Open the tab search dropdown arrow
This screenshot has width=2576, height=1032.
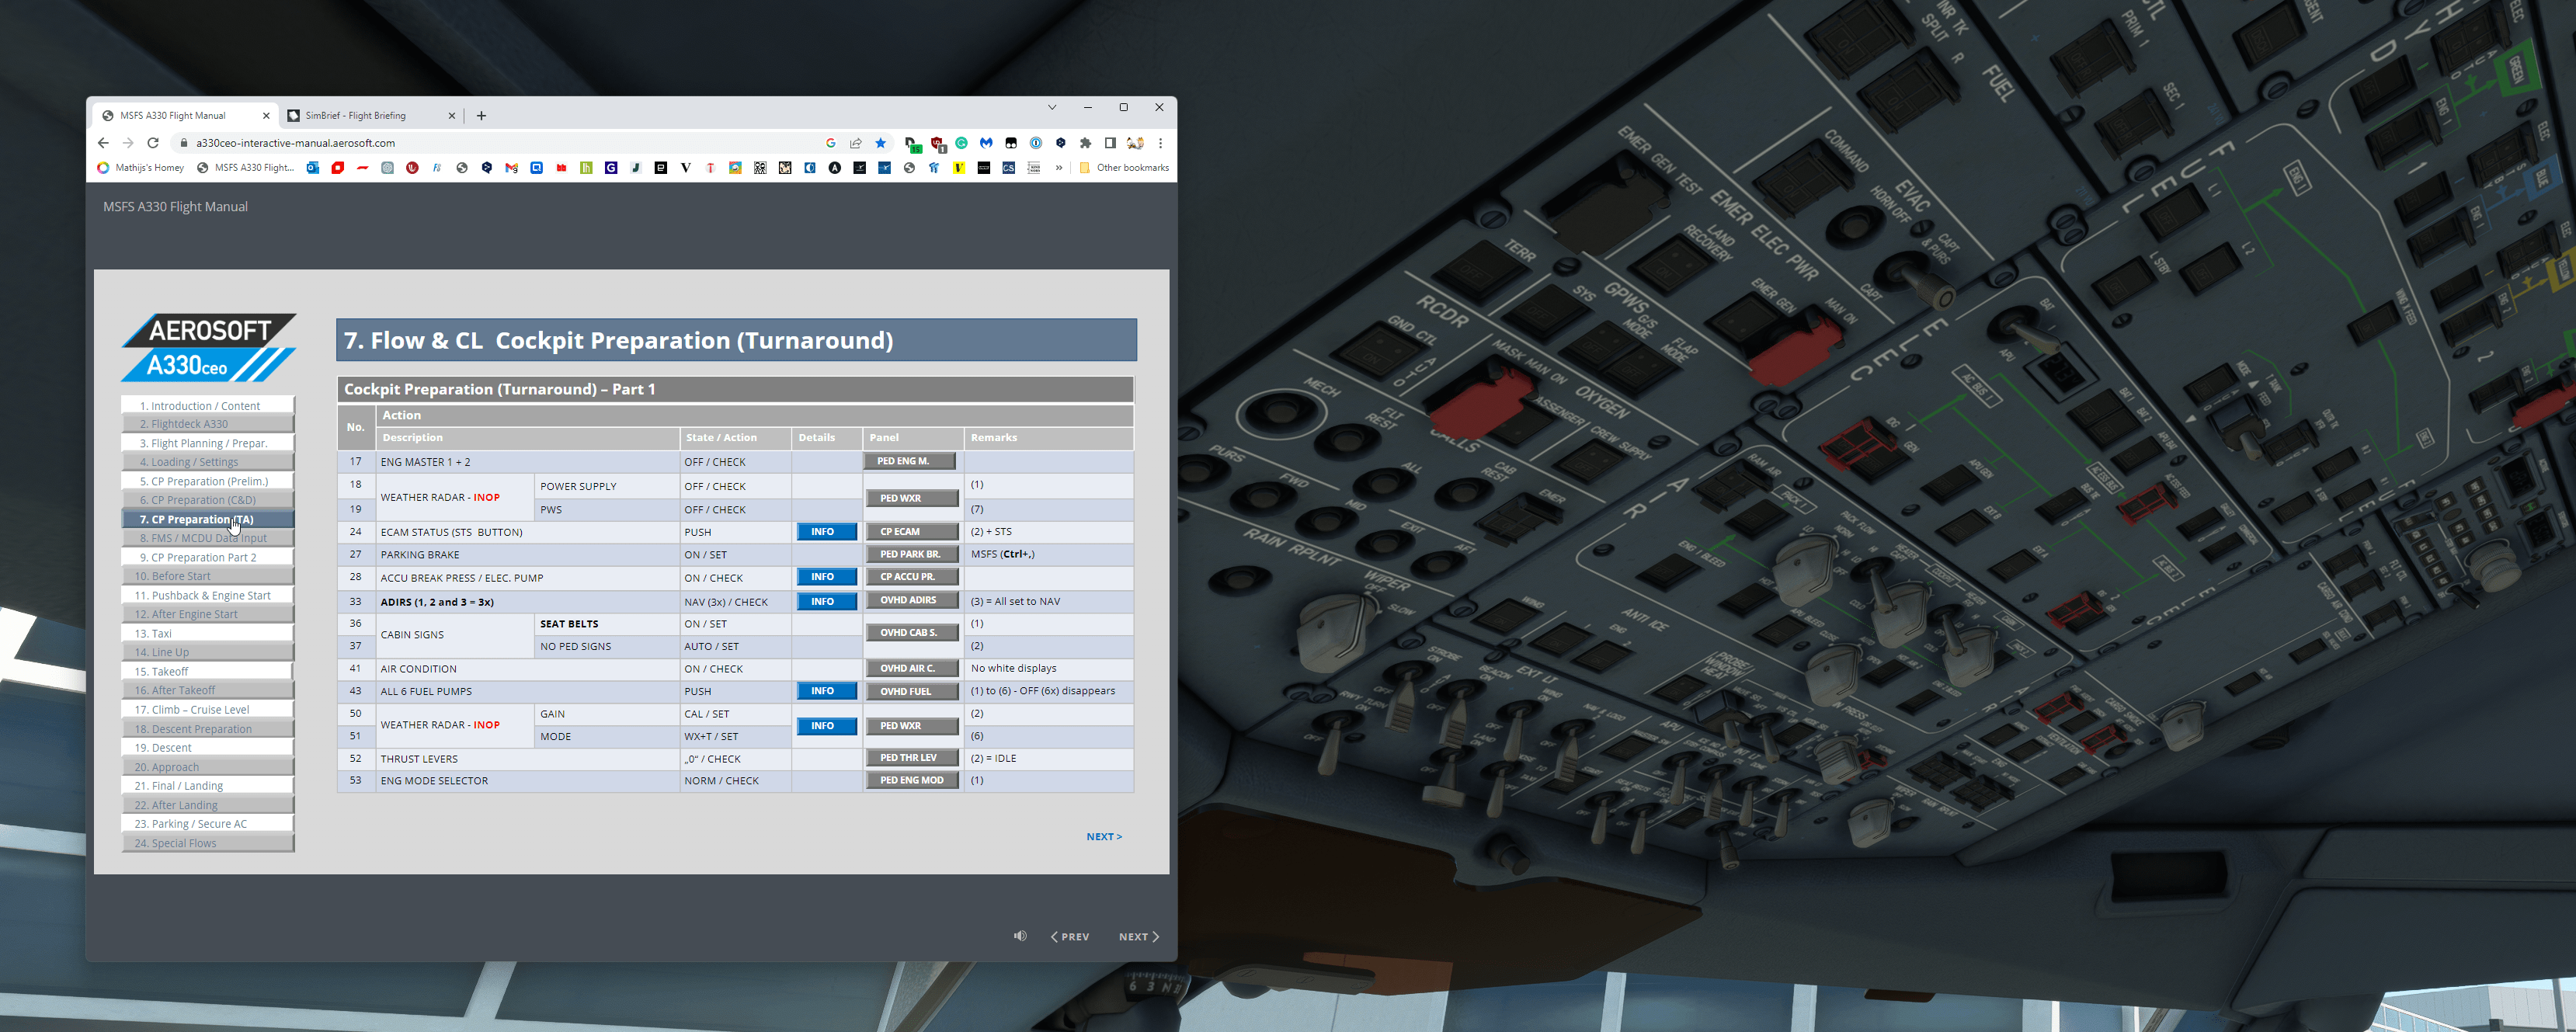tap(1052, 107)
